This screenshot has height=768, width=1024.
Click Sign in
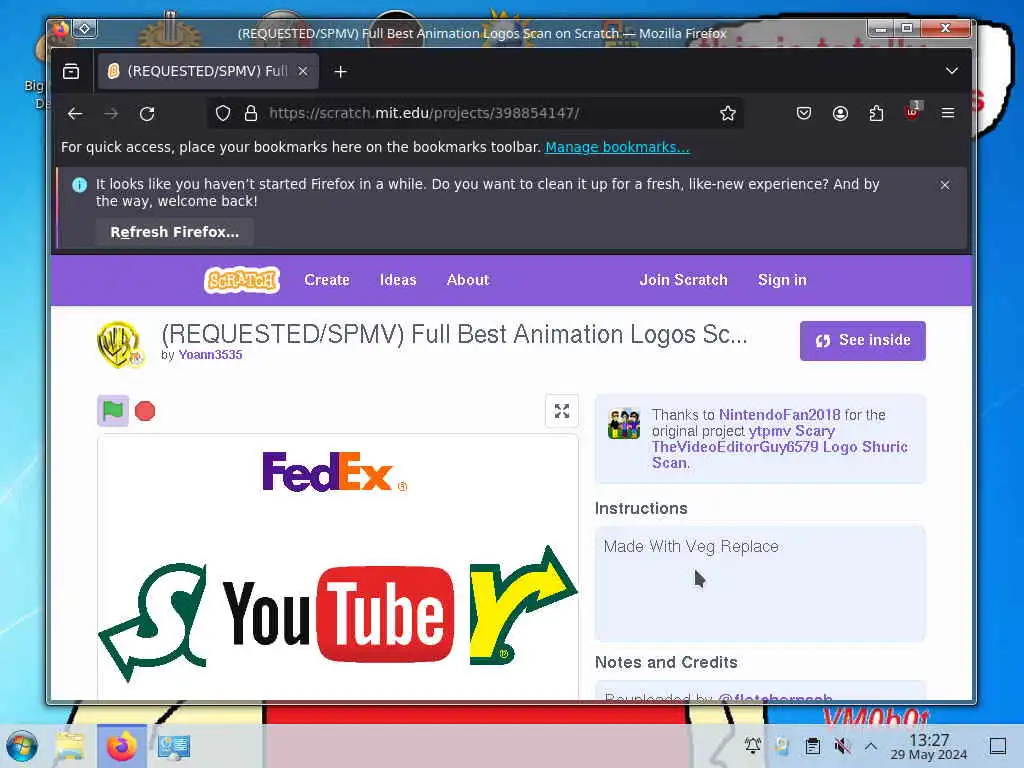pyautogui.click(x=782, y=280)
